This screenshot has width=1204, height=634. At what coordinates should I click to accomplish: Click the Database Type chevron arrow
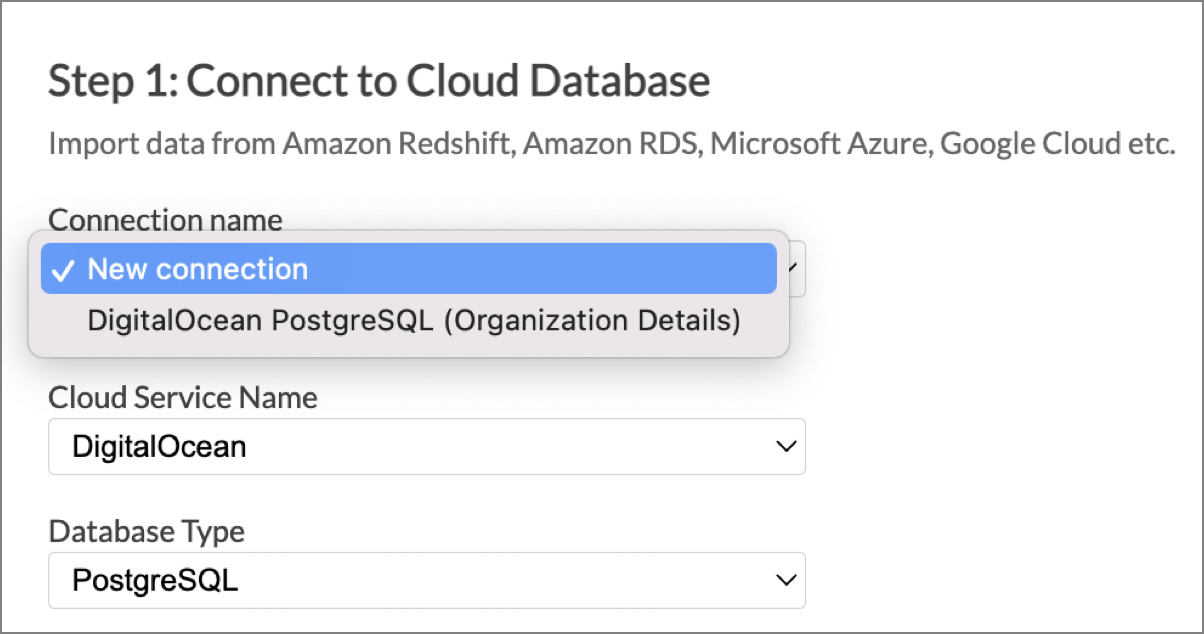tap(787, 580)
